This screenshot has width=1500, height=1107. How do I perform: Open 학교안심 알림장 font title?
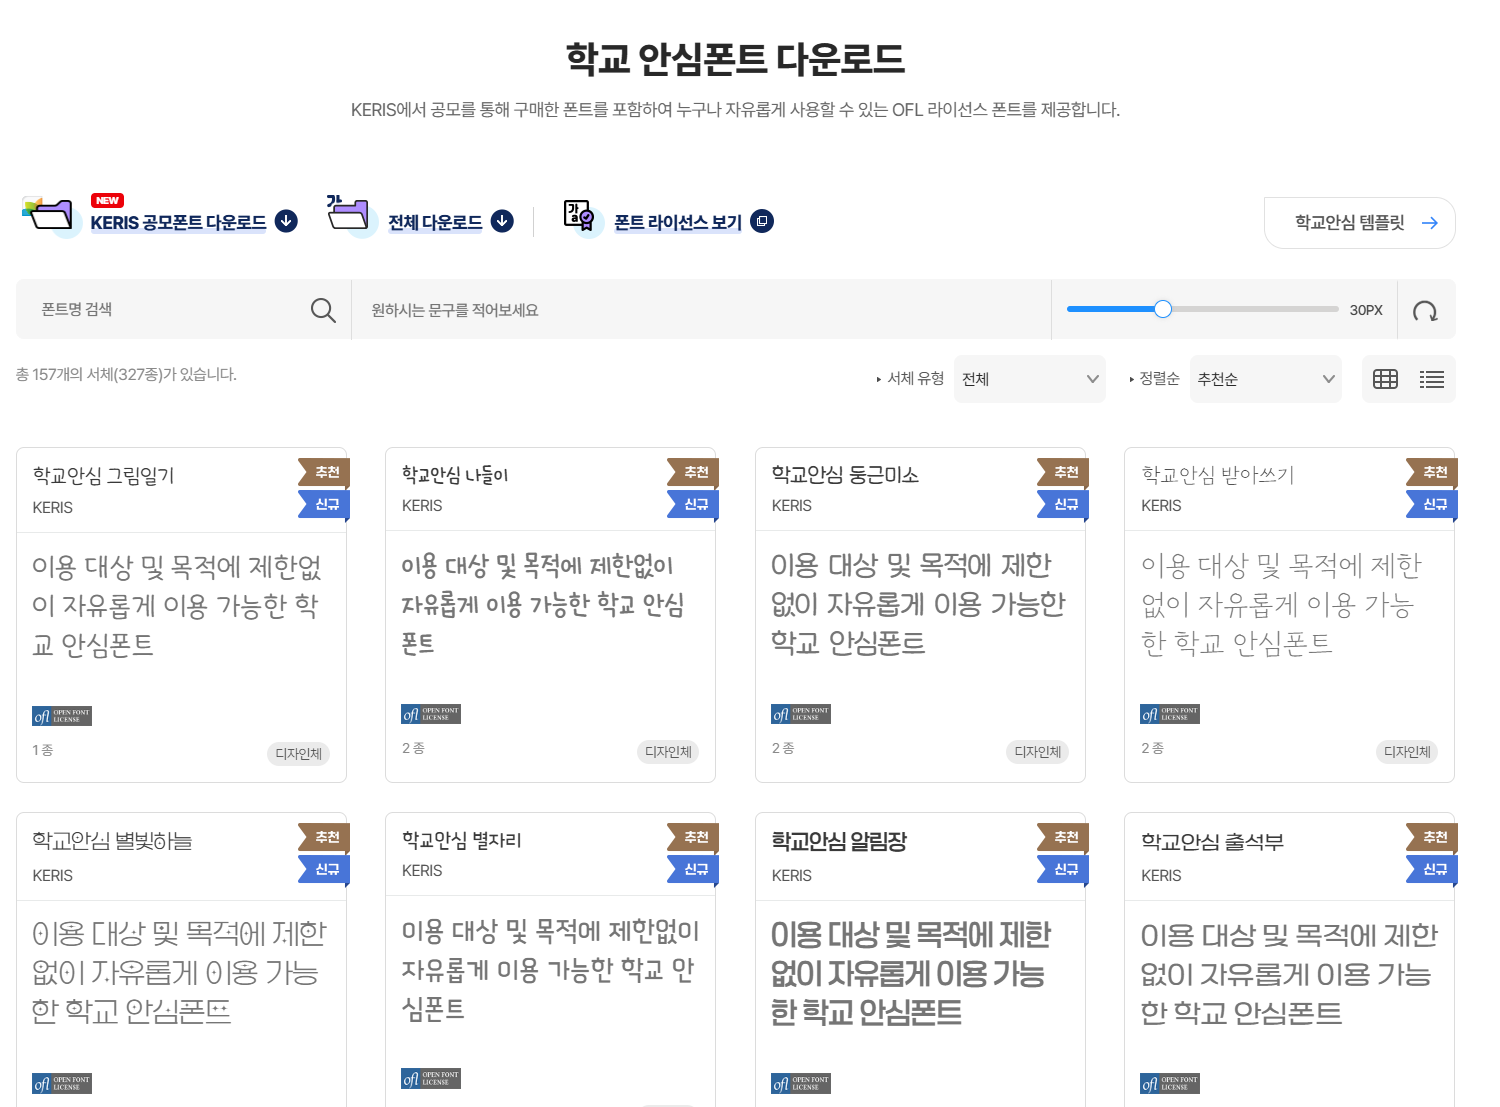pyautogui.click(x=839, y=841)
